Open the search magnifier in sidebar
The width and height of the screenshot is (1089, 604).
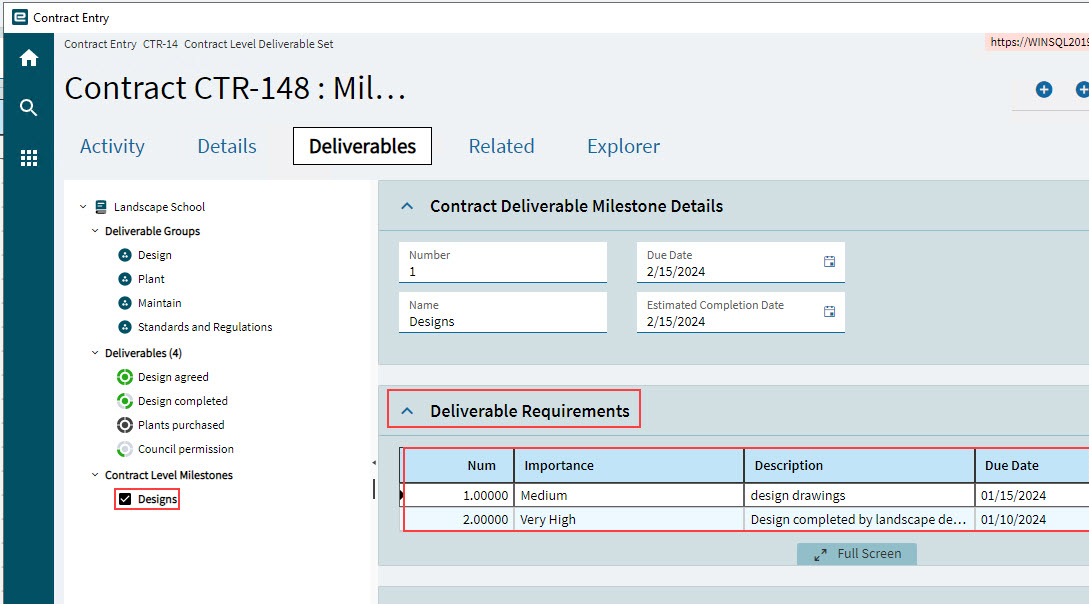point(28,108)
